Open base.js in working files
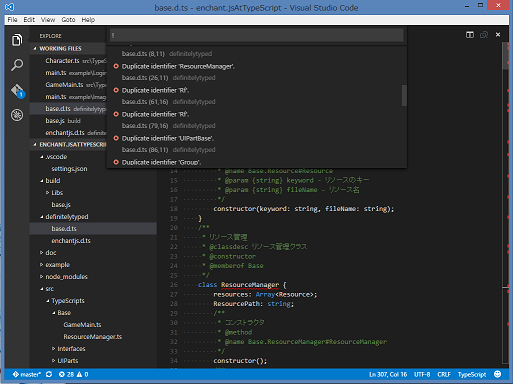This screenshot has width=513, height=384. coord(68,121)
